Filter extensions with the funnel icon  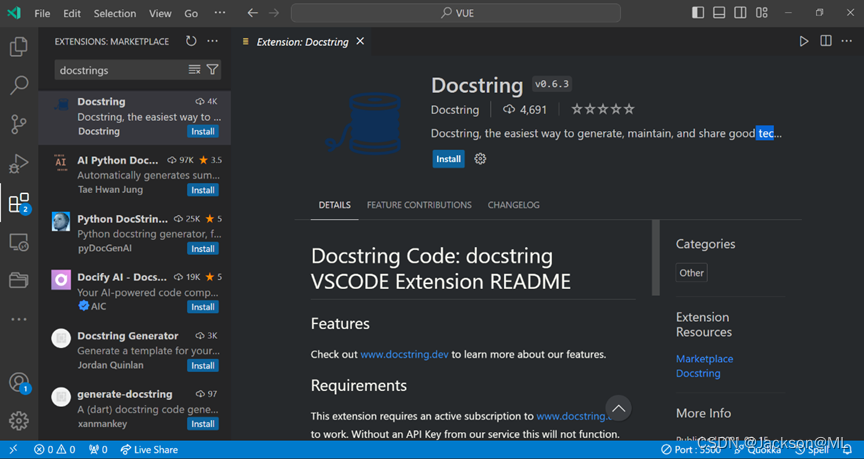point(212,69)
